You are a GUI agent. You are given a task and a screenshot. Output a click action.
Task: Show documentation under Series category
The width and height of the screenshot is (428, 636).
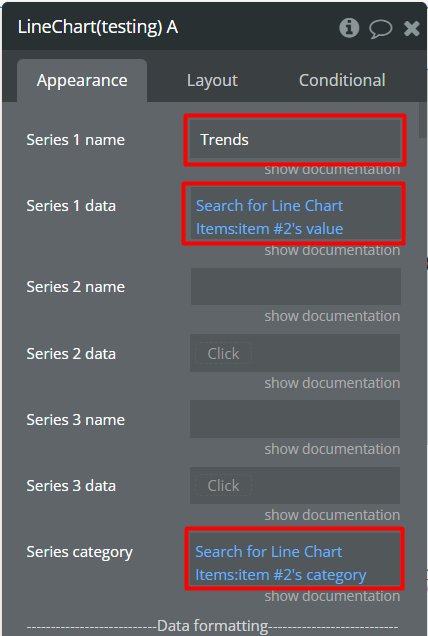[x=332, y=596]
